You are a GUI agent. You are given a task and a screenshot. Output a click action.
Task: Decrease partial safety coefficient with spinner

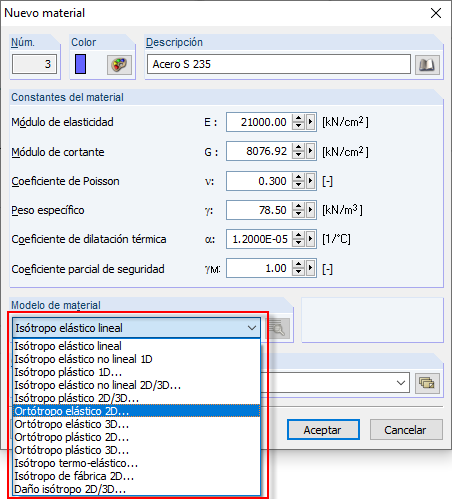[298, 272]
